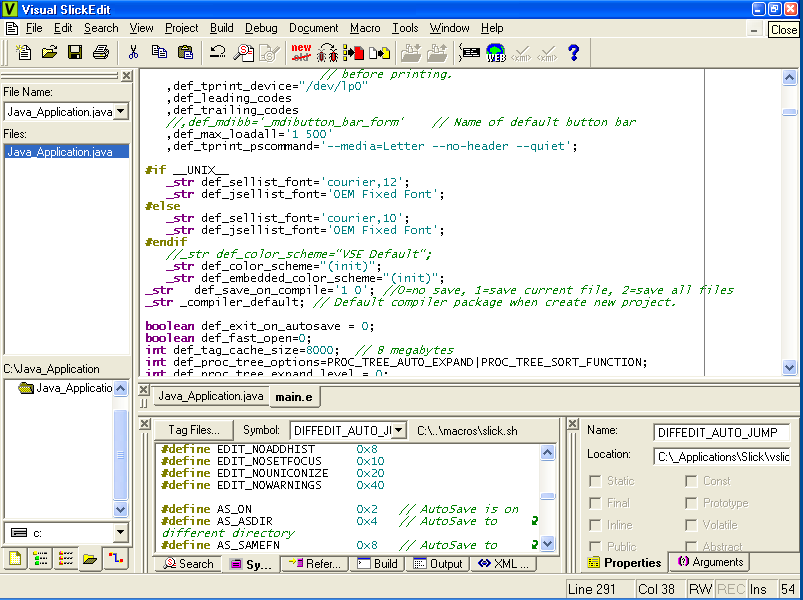Toggle the Abstract checkbox
The height and width of the screenshot is (600, 803).
691,546
